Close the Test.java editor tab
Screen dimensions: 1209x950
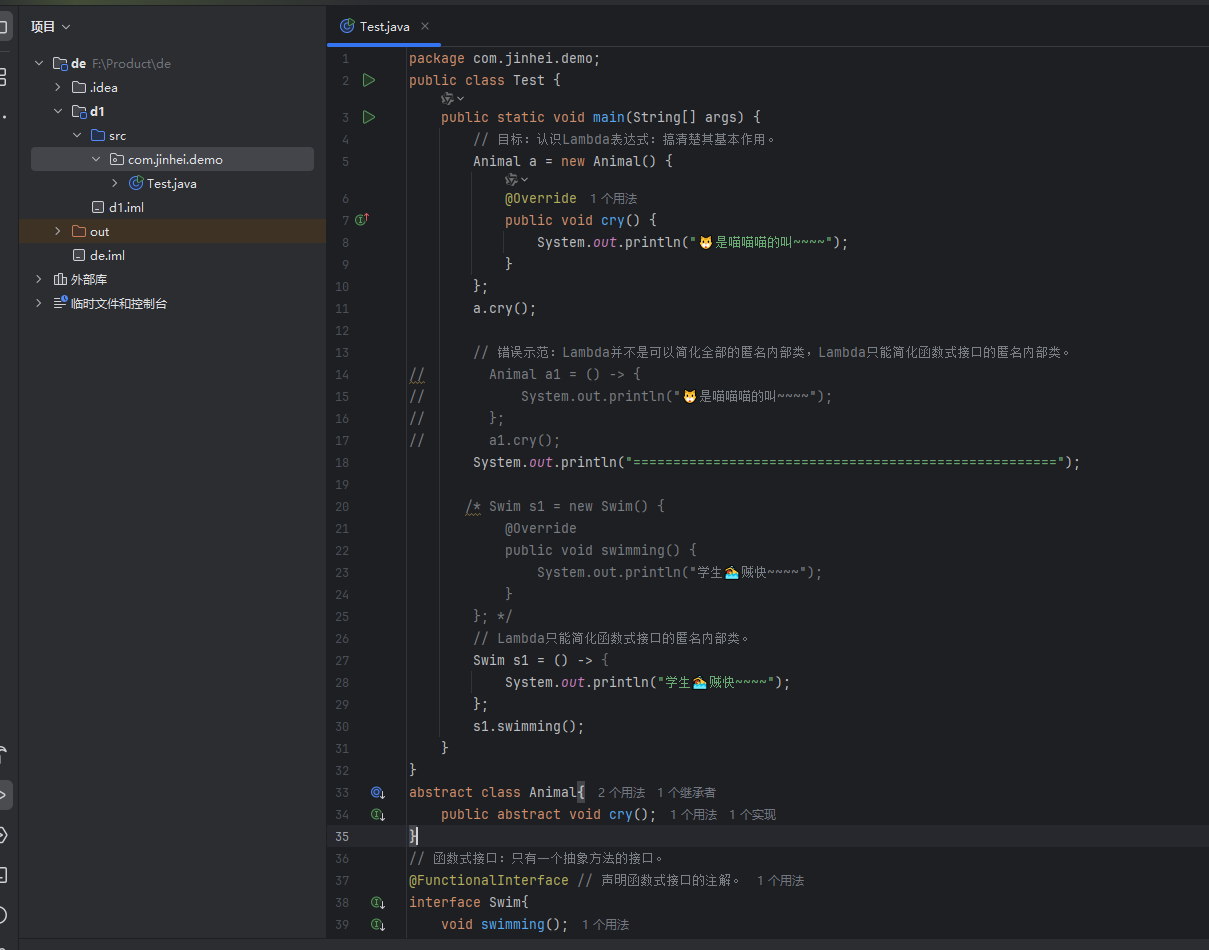425,26
